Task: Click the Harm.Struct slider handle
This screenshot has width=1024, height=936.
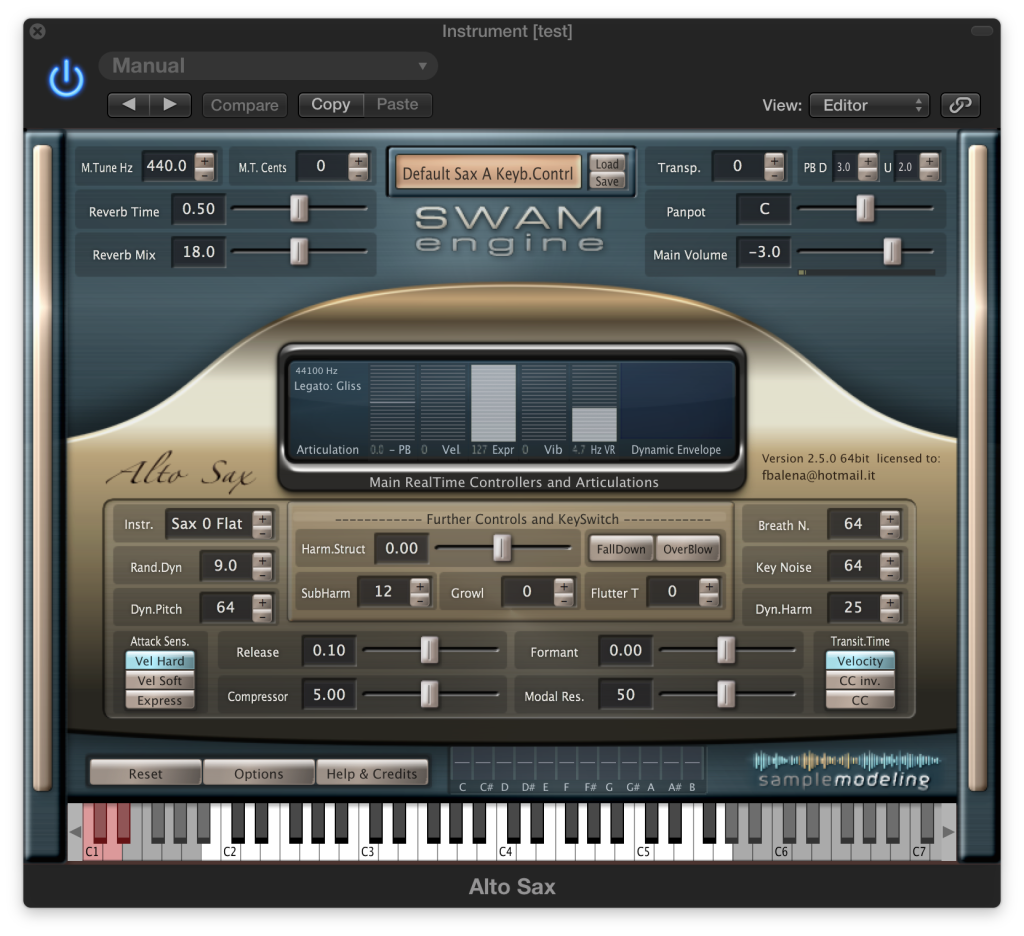Action: 502,548
